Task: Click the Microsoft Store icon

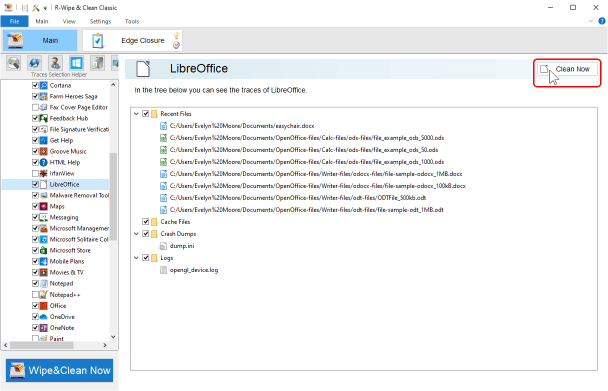Action: point(44,251)
